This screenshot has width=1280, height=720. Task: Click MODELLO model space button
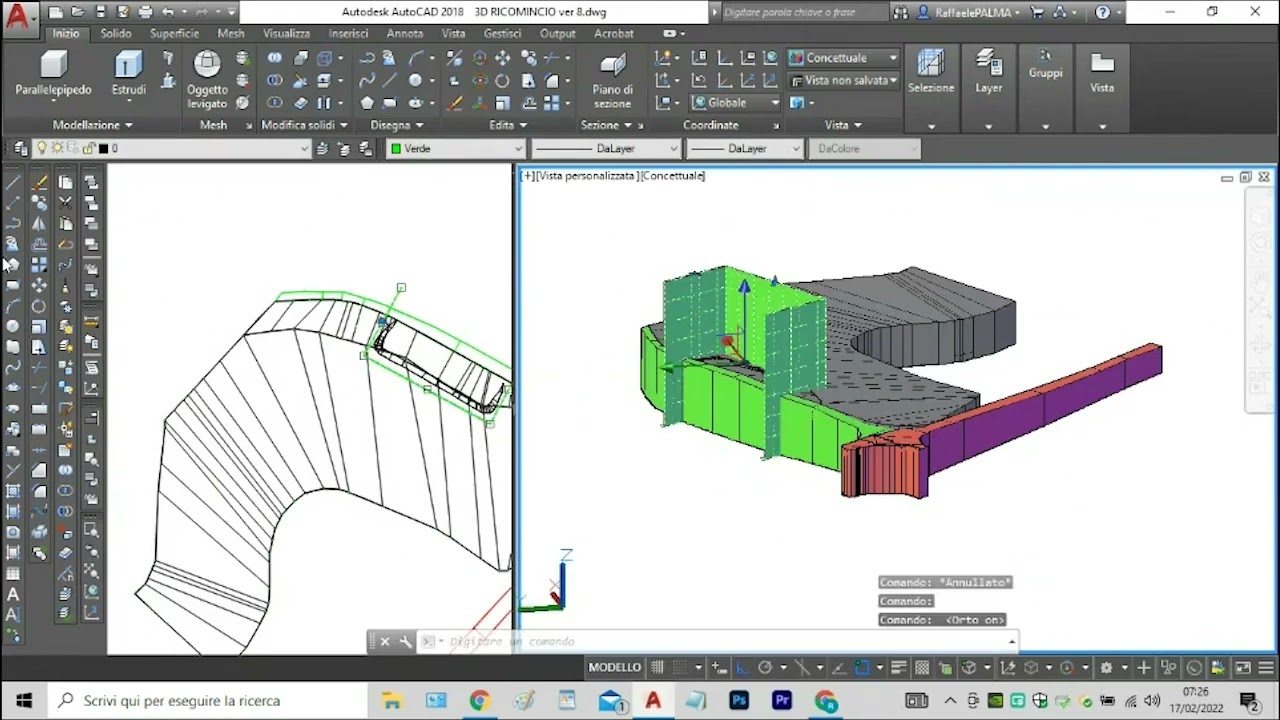(614, 667)
